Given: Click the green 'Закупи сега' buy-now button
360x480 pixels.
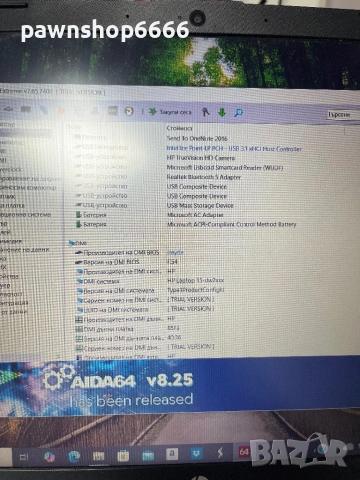Looking at the screenshot, I should tap(170, 112).
